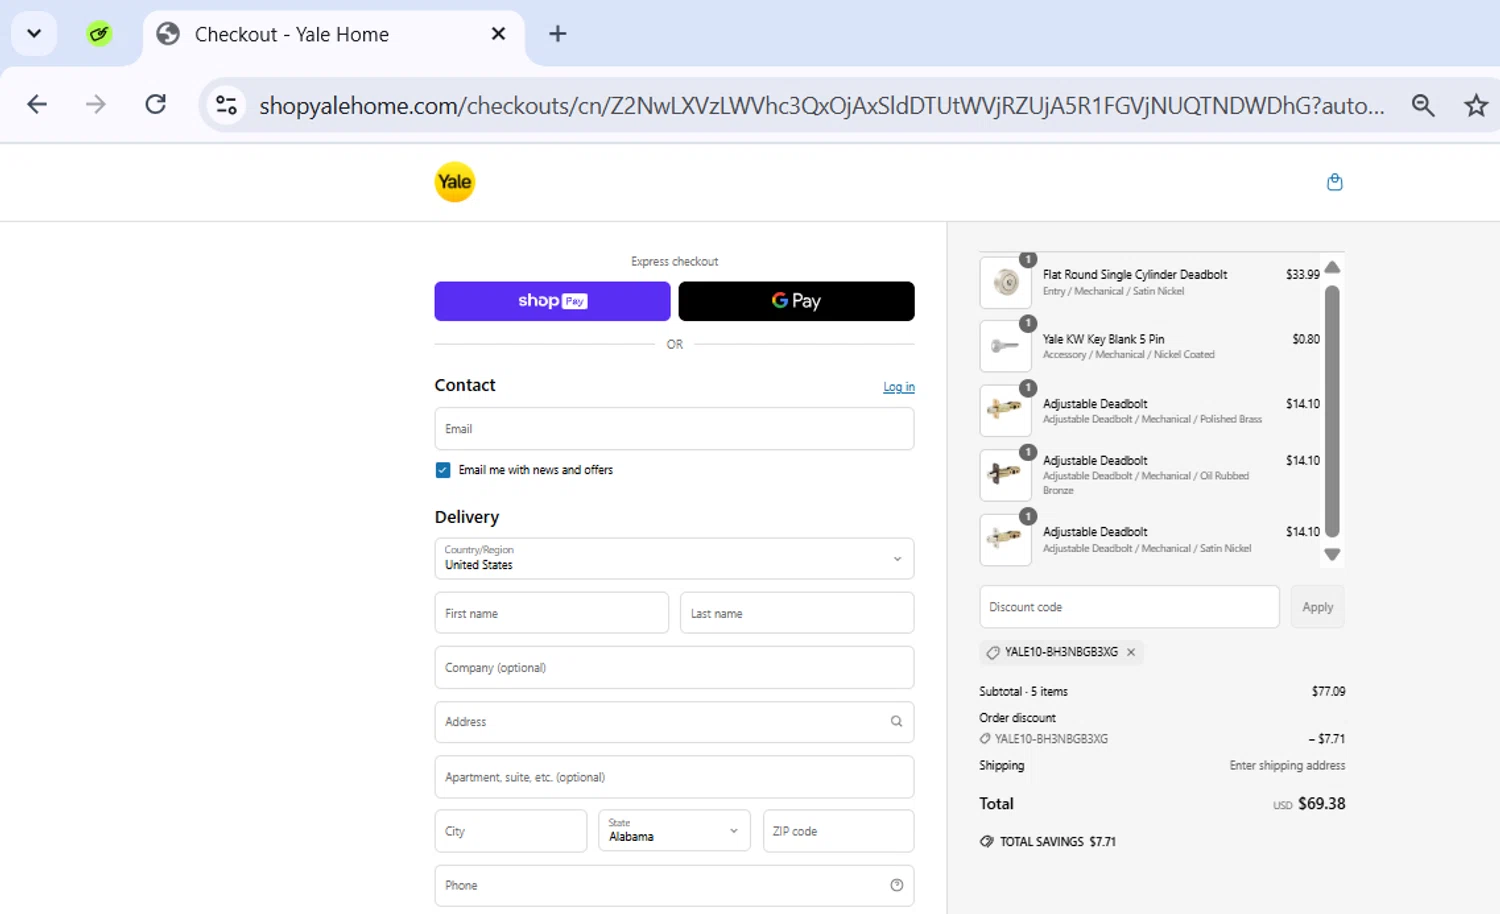Untick Email me with news and offers
The image size is (1500, 914).
tap(443, 470)
